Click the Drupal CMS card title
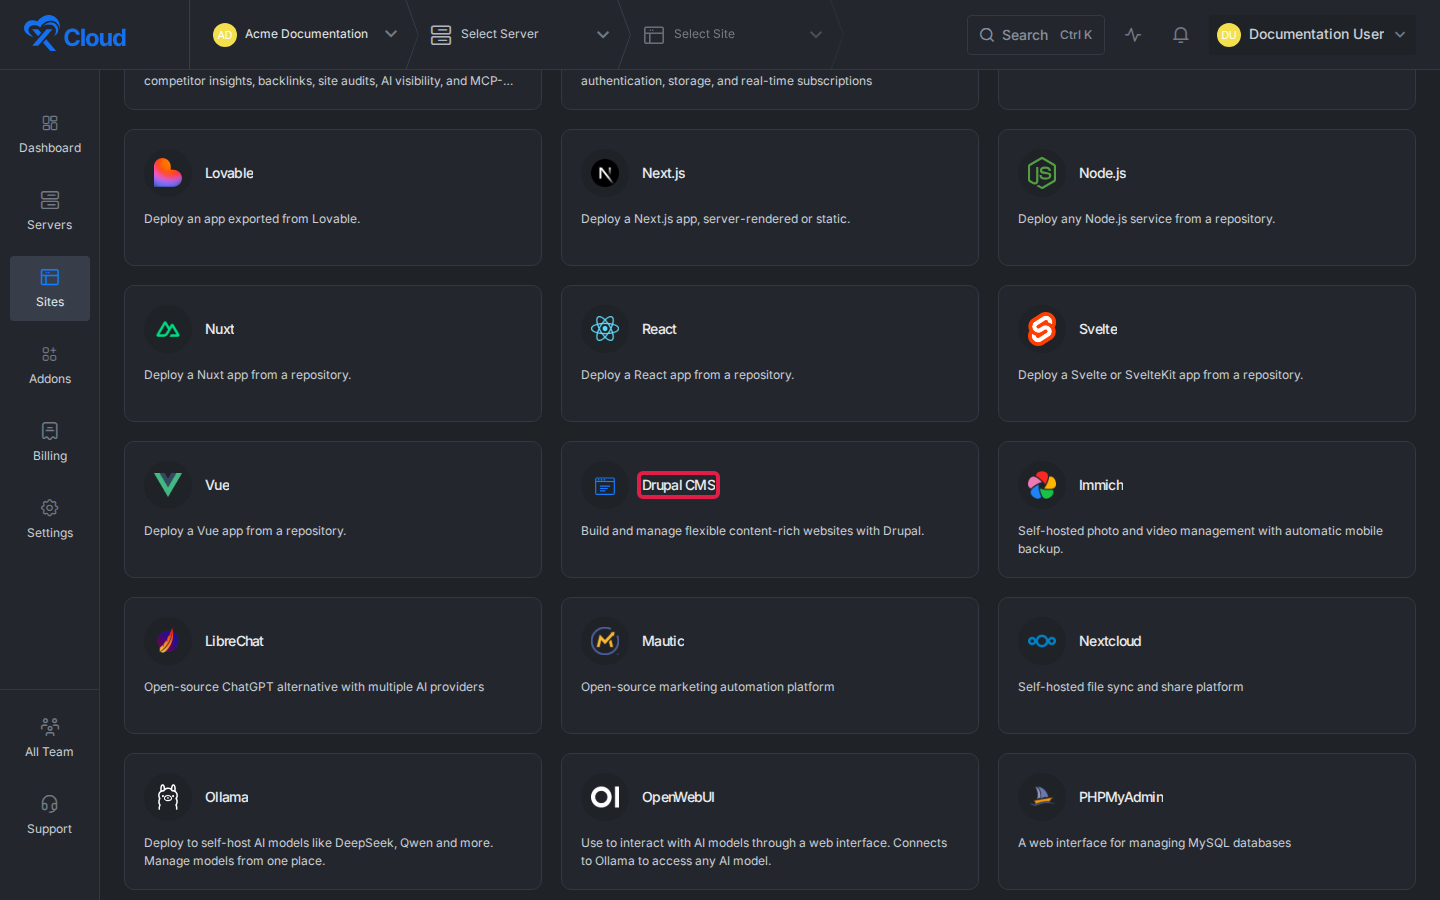 tap(679, 485)
